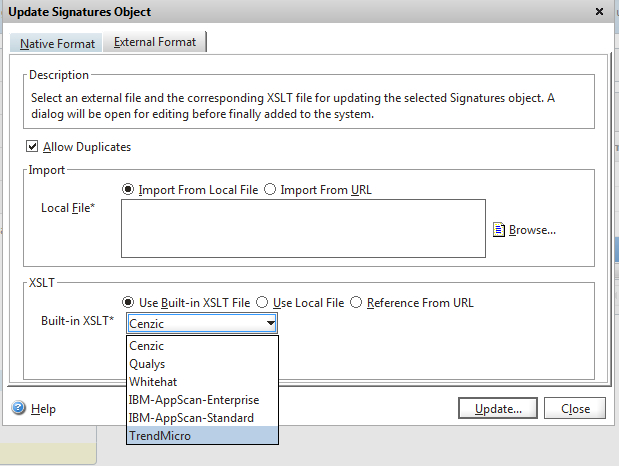Click the Help question mark icon

tap(18, 409)
